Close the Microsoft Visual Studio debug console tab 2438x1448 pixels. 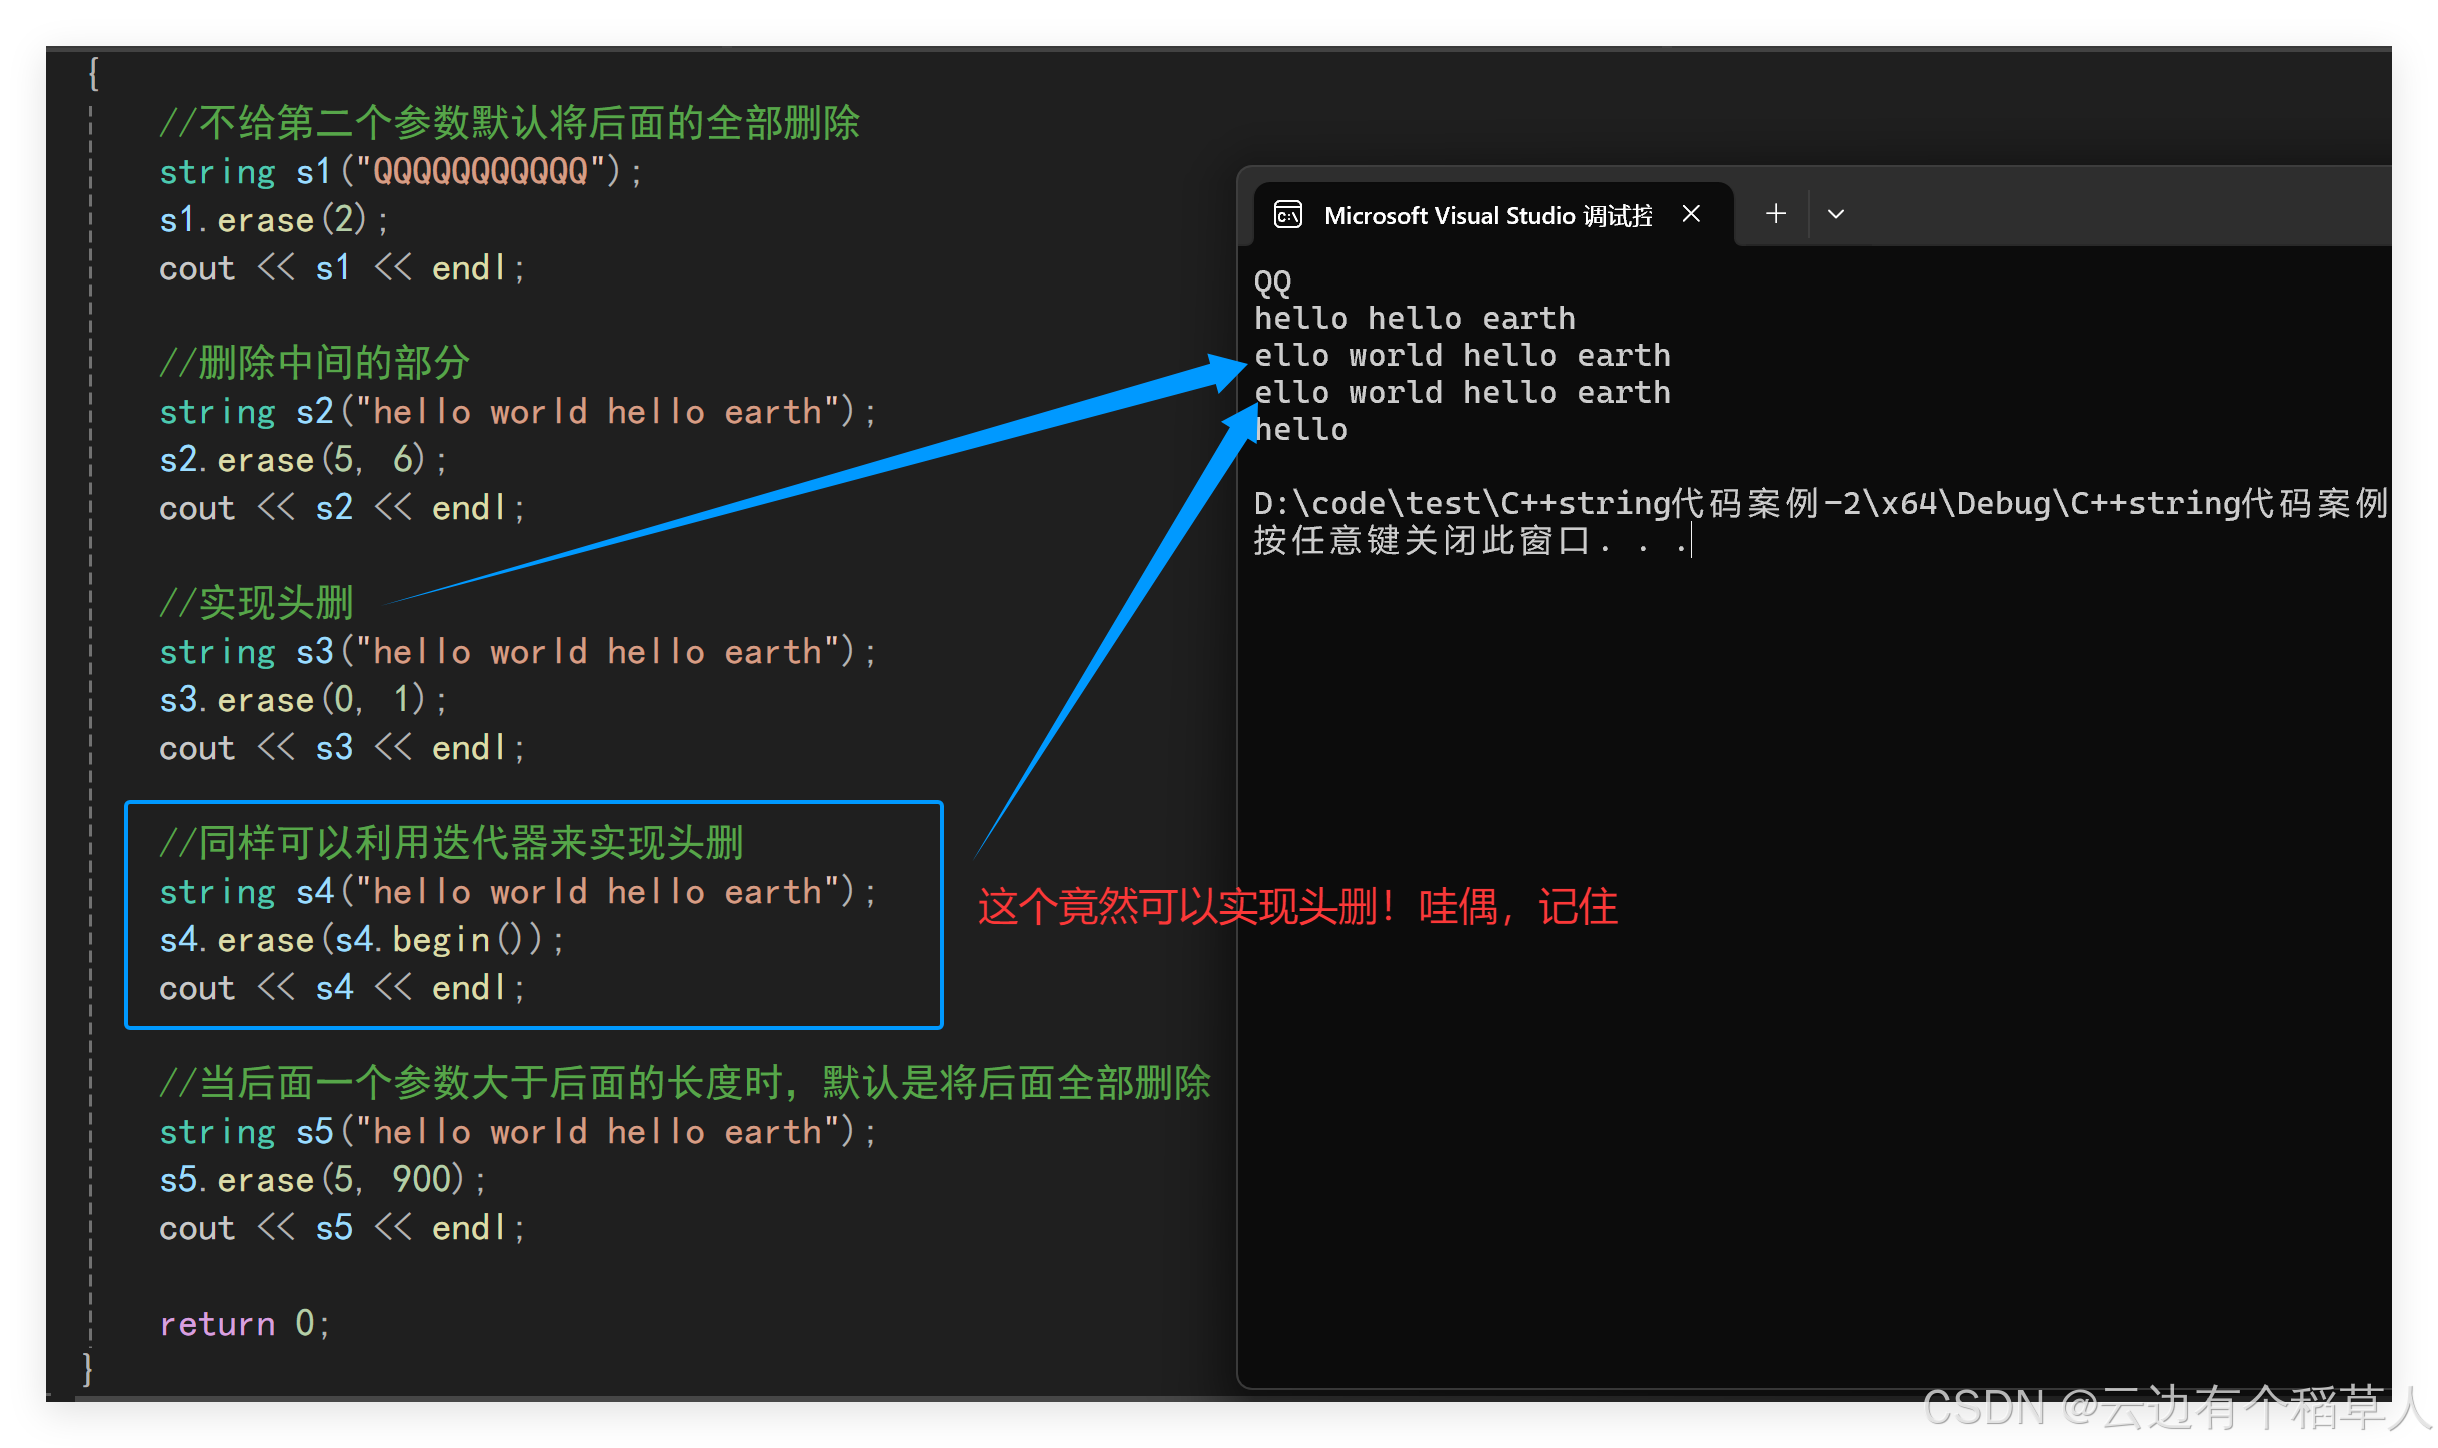coord(1691,214)
